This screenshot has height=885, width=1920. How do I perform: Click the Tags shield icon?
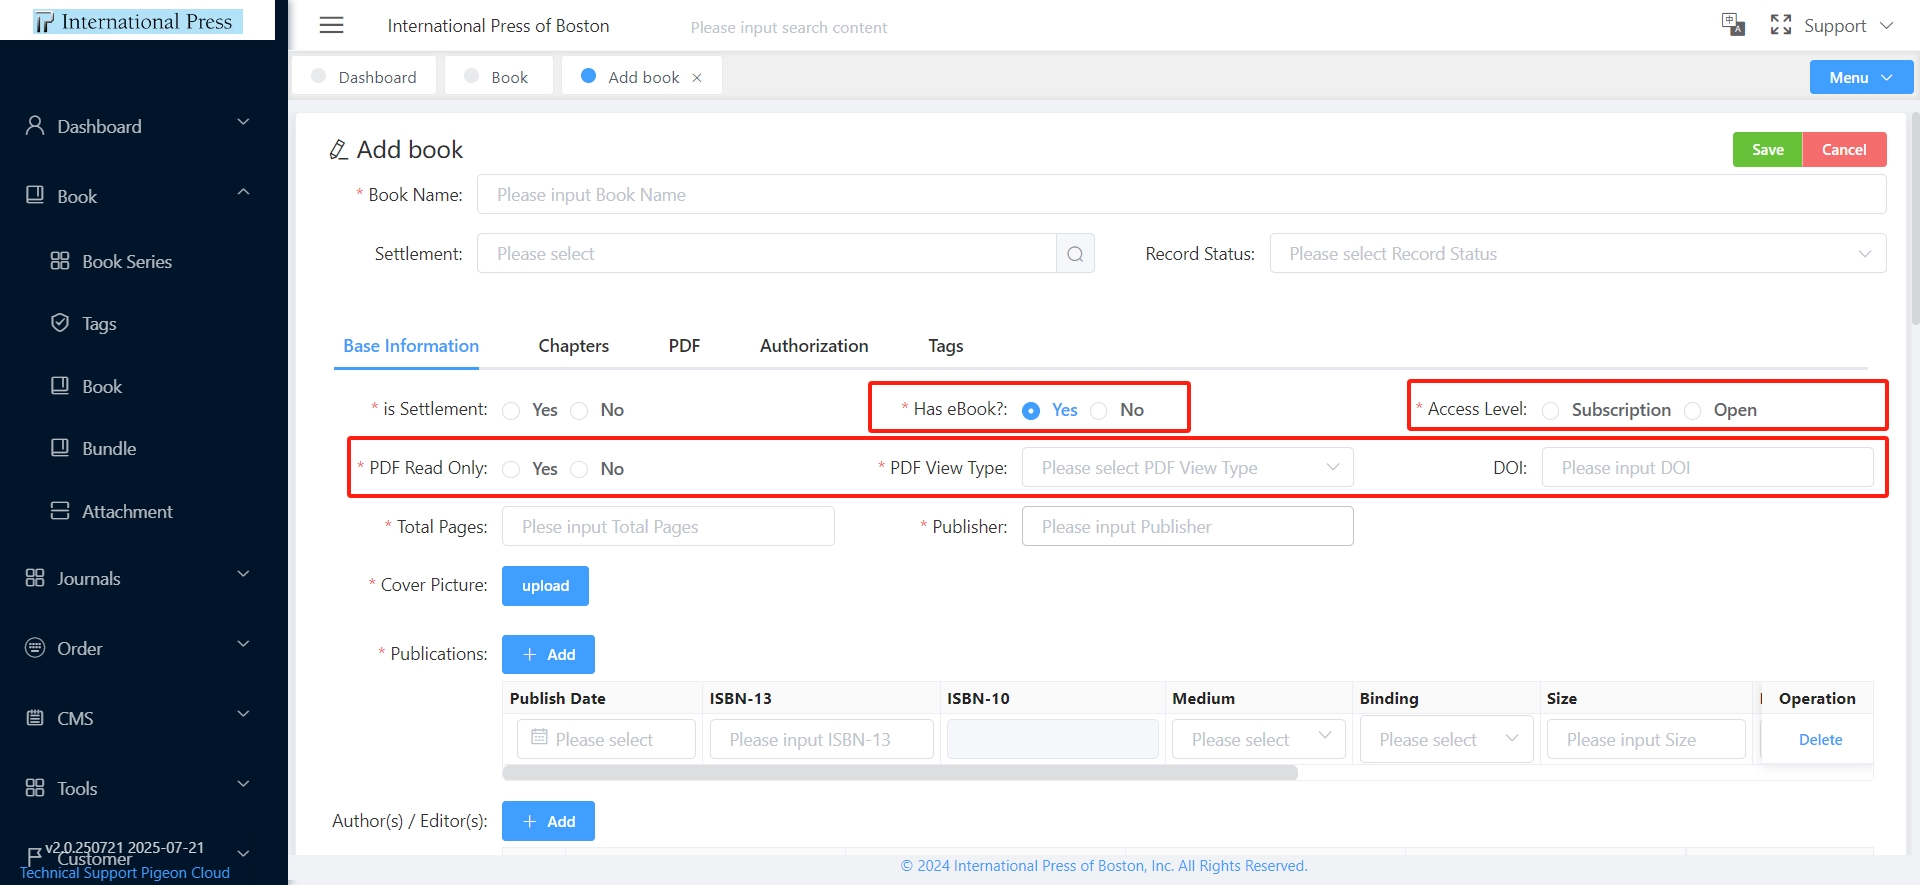click(60, 323)
